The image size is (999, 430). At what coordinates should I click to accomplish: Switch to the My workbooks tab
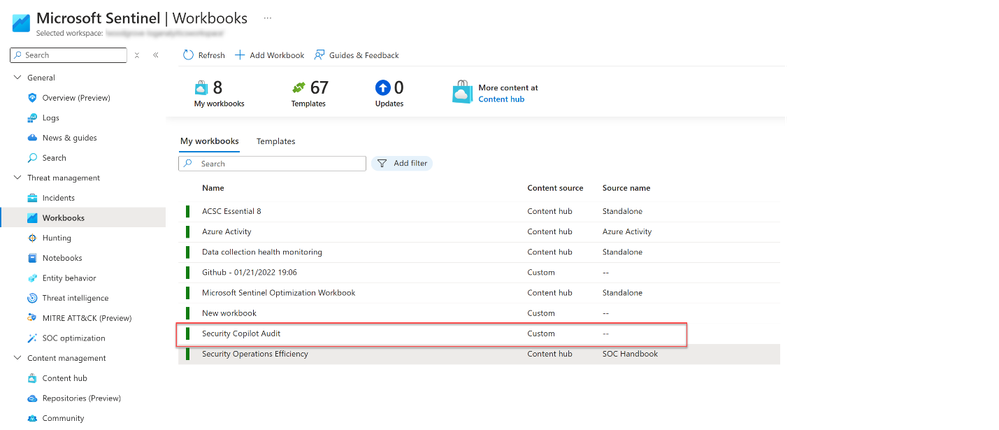click(x=210, y=141)
